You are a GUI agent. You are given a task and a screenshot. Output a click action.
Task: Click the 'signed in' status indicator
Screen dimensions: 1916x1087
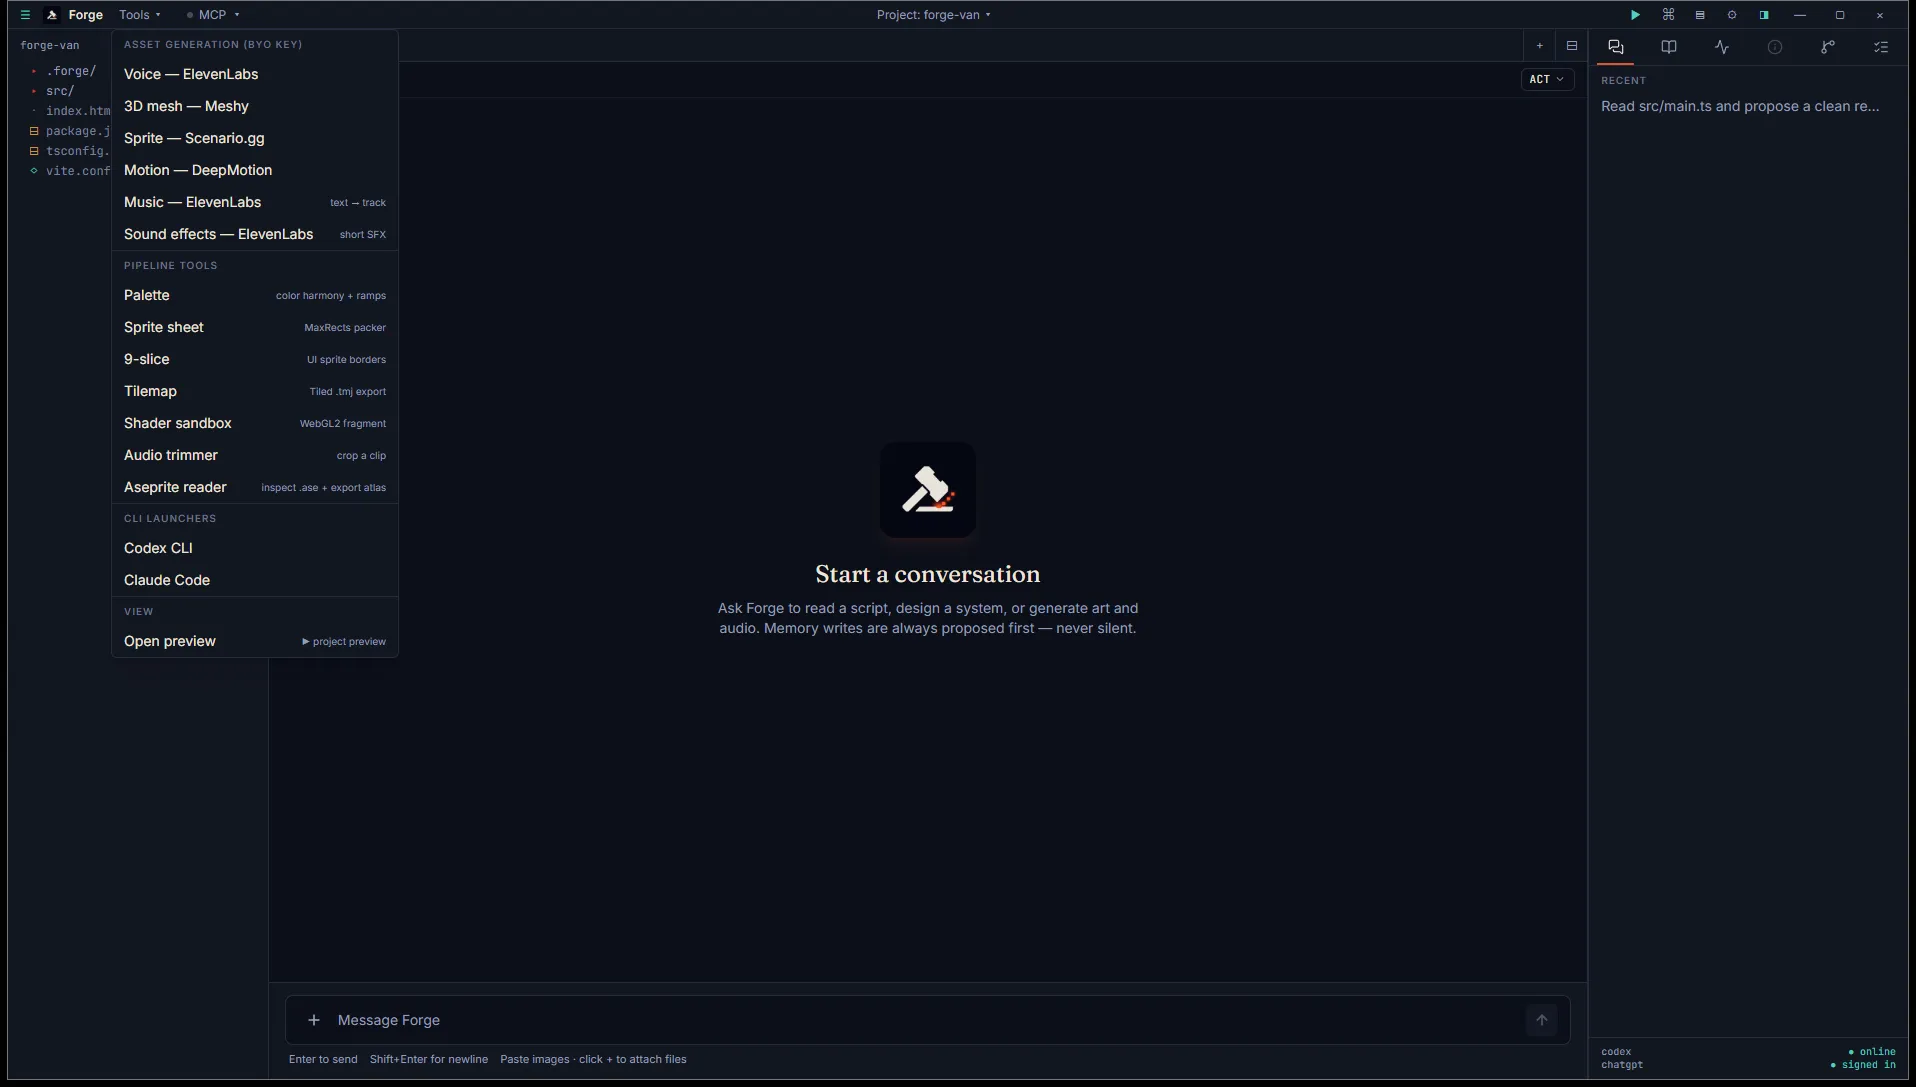pyautogui.click(x=1863, y=1065)
